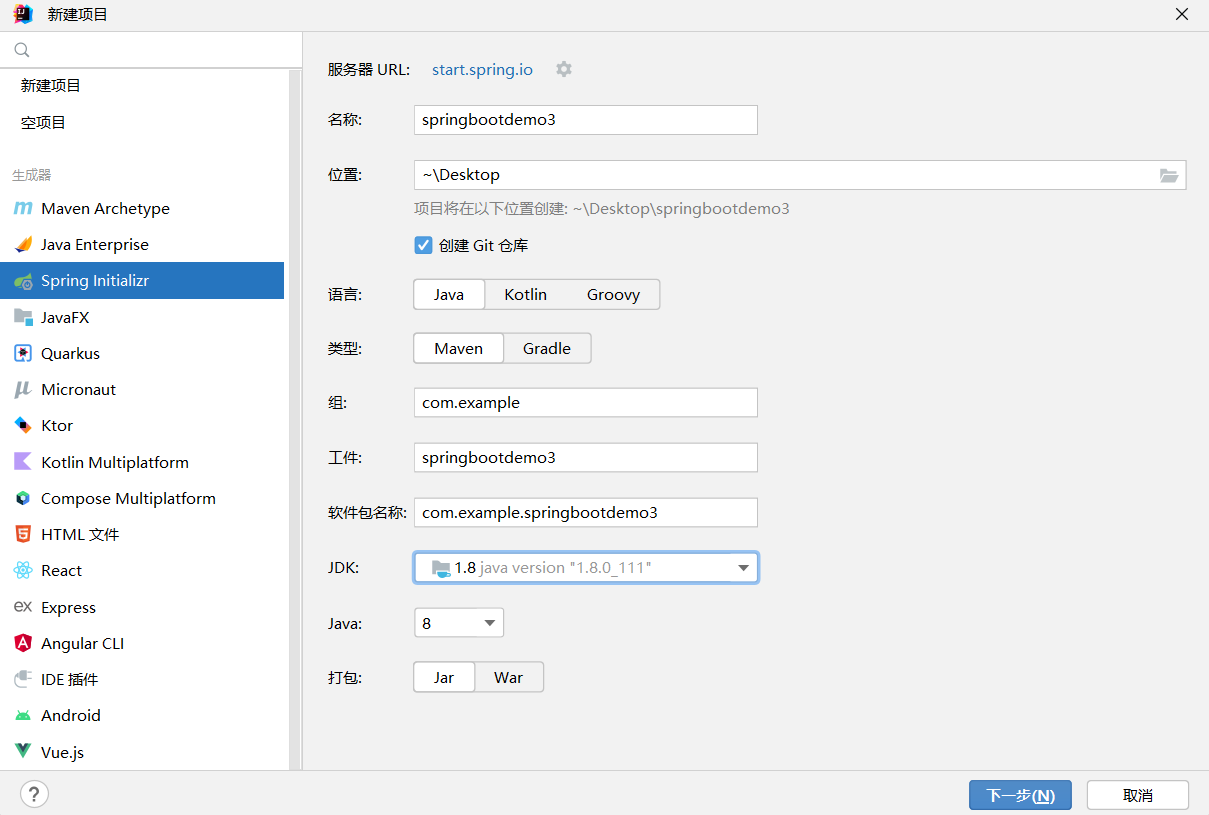1209x815 pixels.
Task: Click the Angular CLI icon
Action: pos(23,643)
